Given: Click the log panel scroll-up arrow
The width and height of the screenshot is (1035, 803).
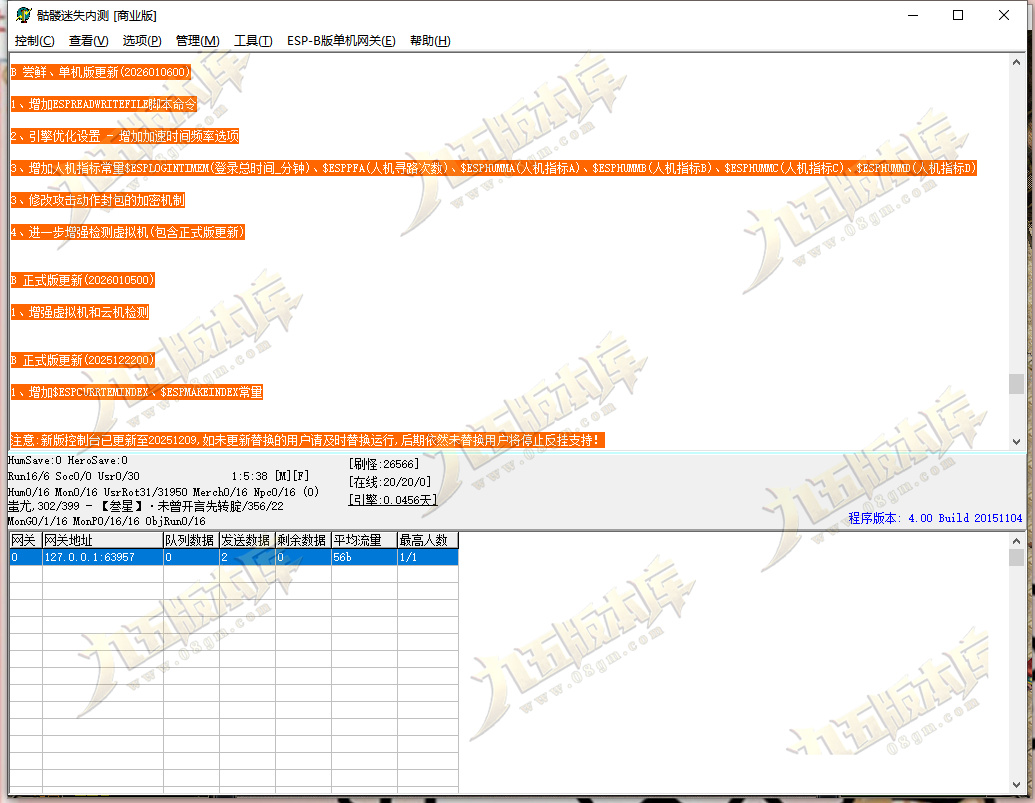Looking at the screenshot, I should pyautogui.click(x=1016, y=62).
